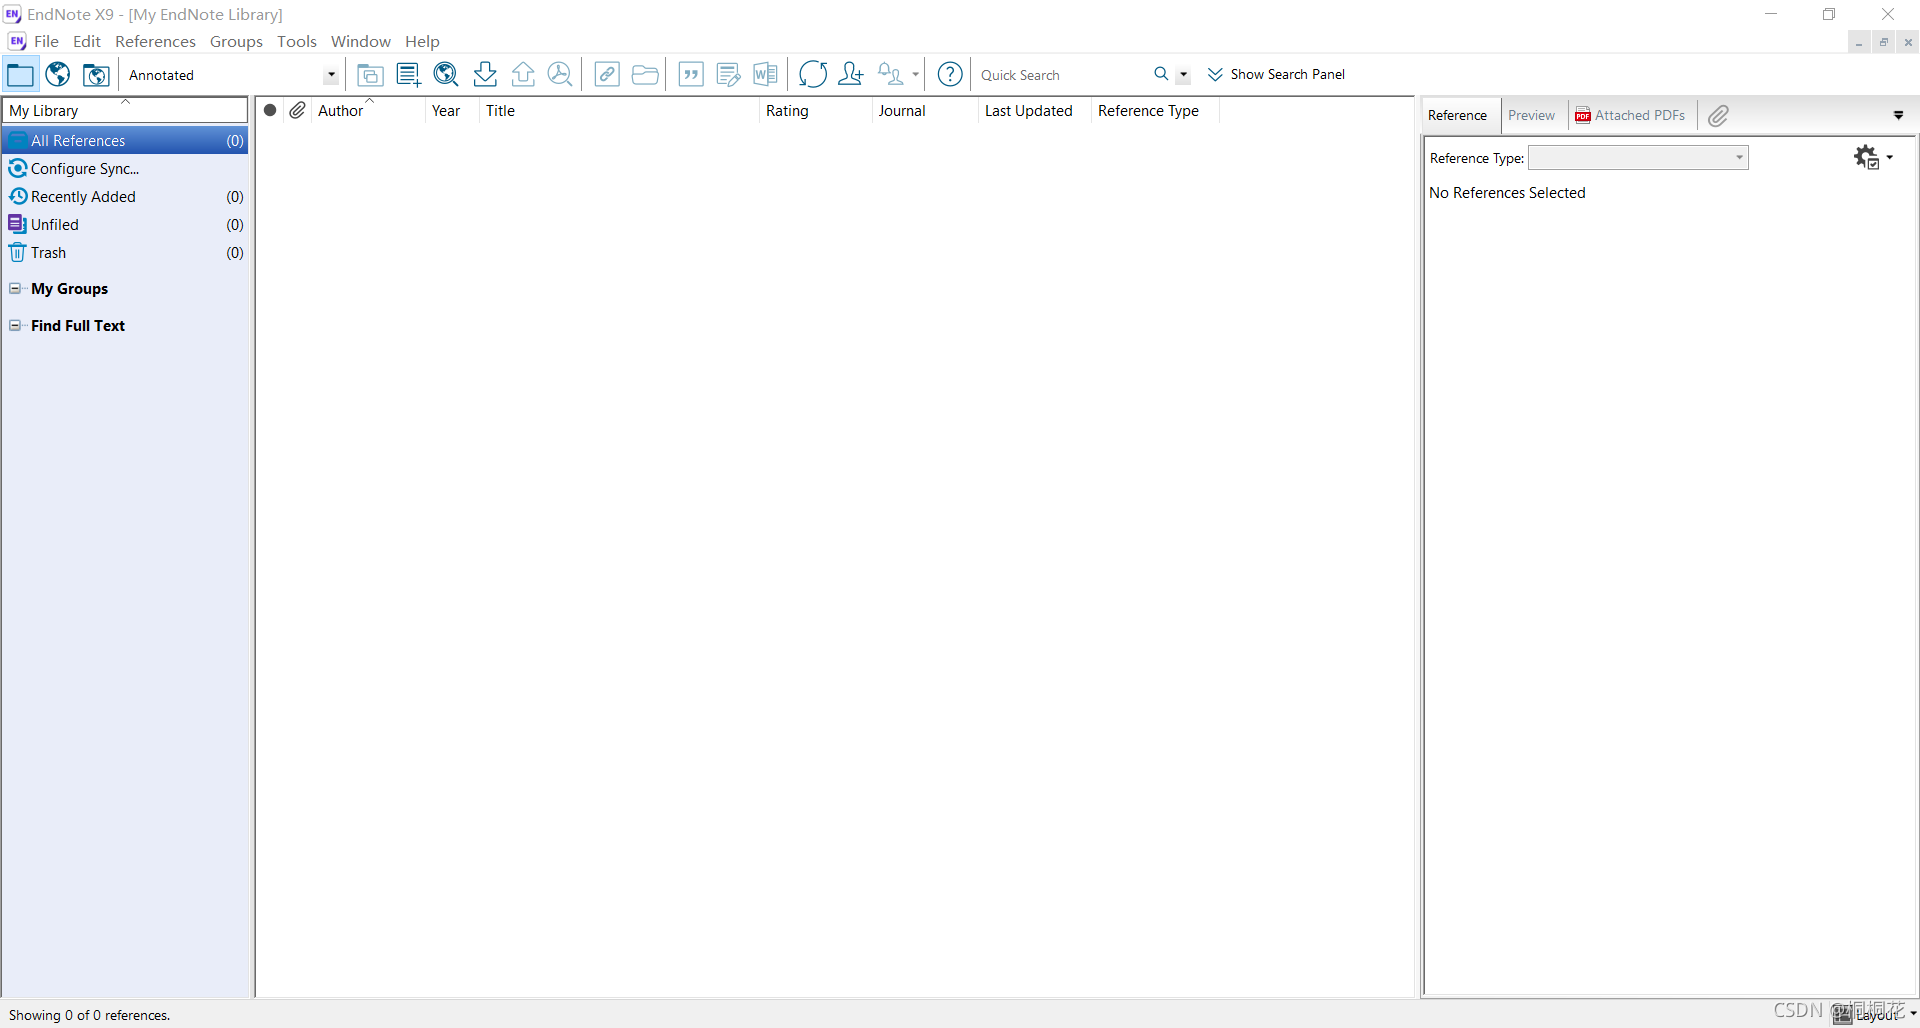
Task: Click Find Full Text PDF icon
Action: pos(561,75)
